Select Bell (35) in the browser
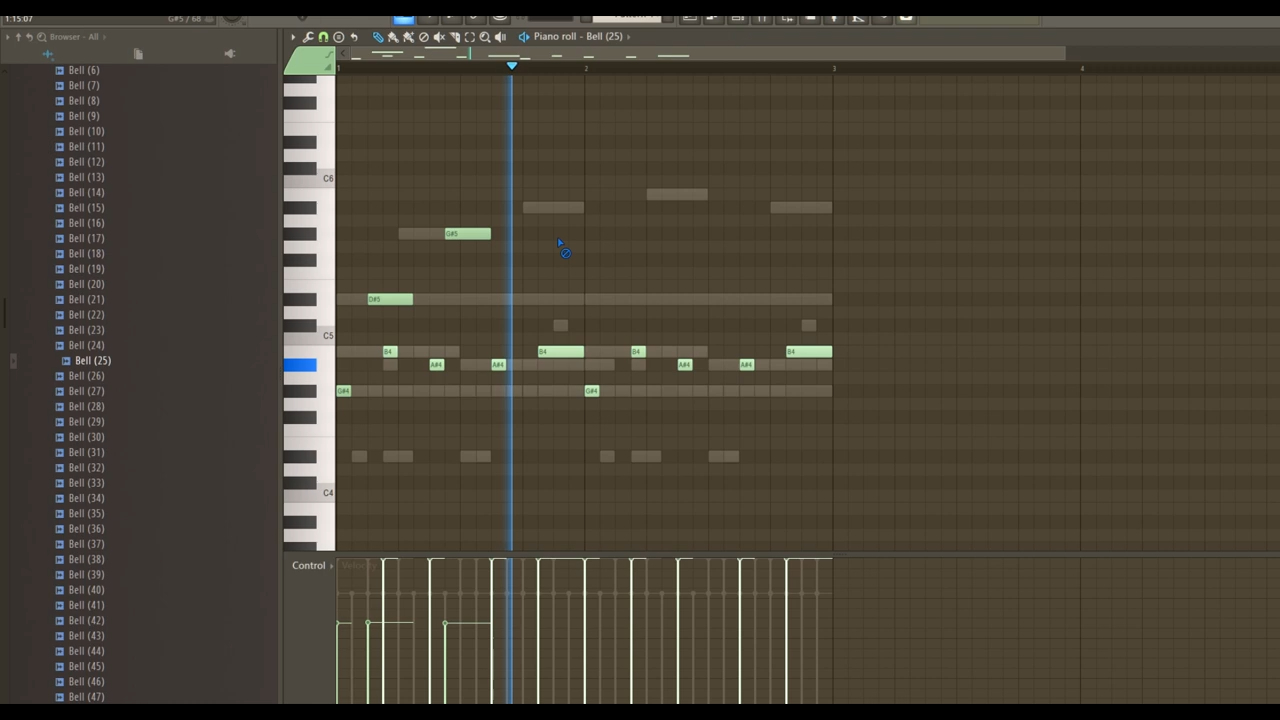The width and height of the screenshot is (1280, 720). click(x=86, y=513)
